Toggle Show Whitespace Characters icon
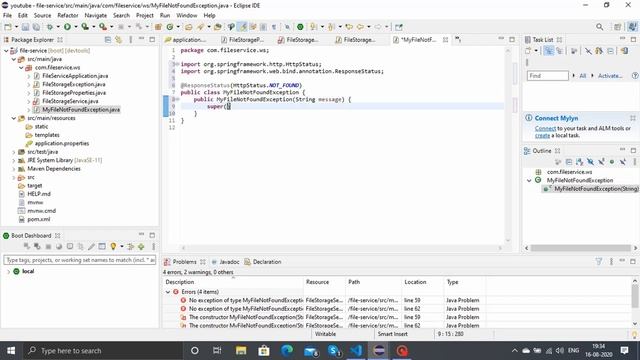 [x=274, y=27]
